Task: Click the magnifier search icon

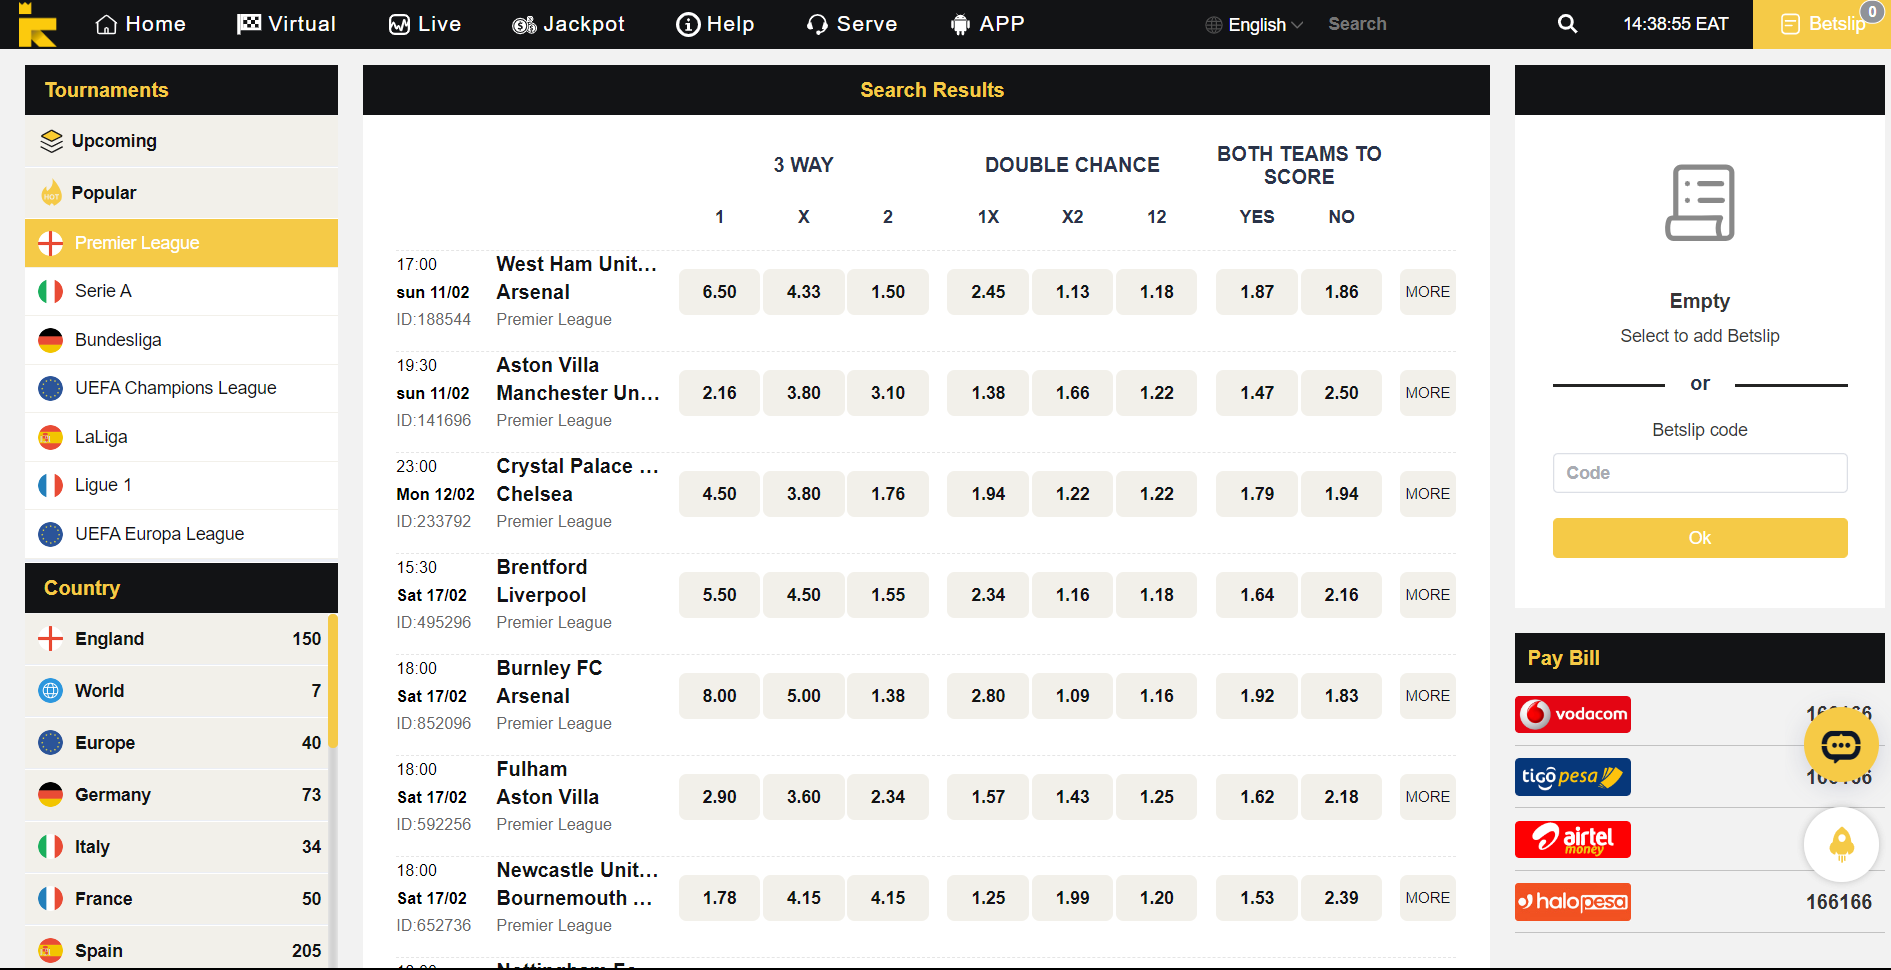Action: (x=1567, y=24)
